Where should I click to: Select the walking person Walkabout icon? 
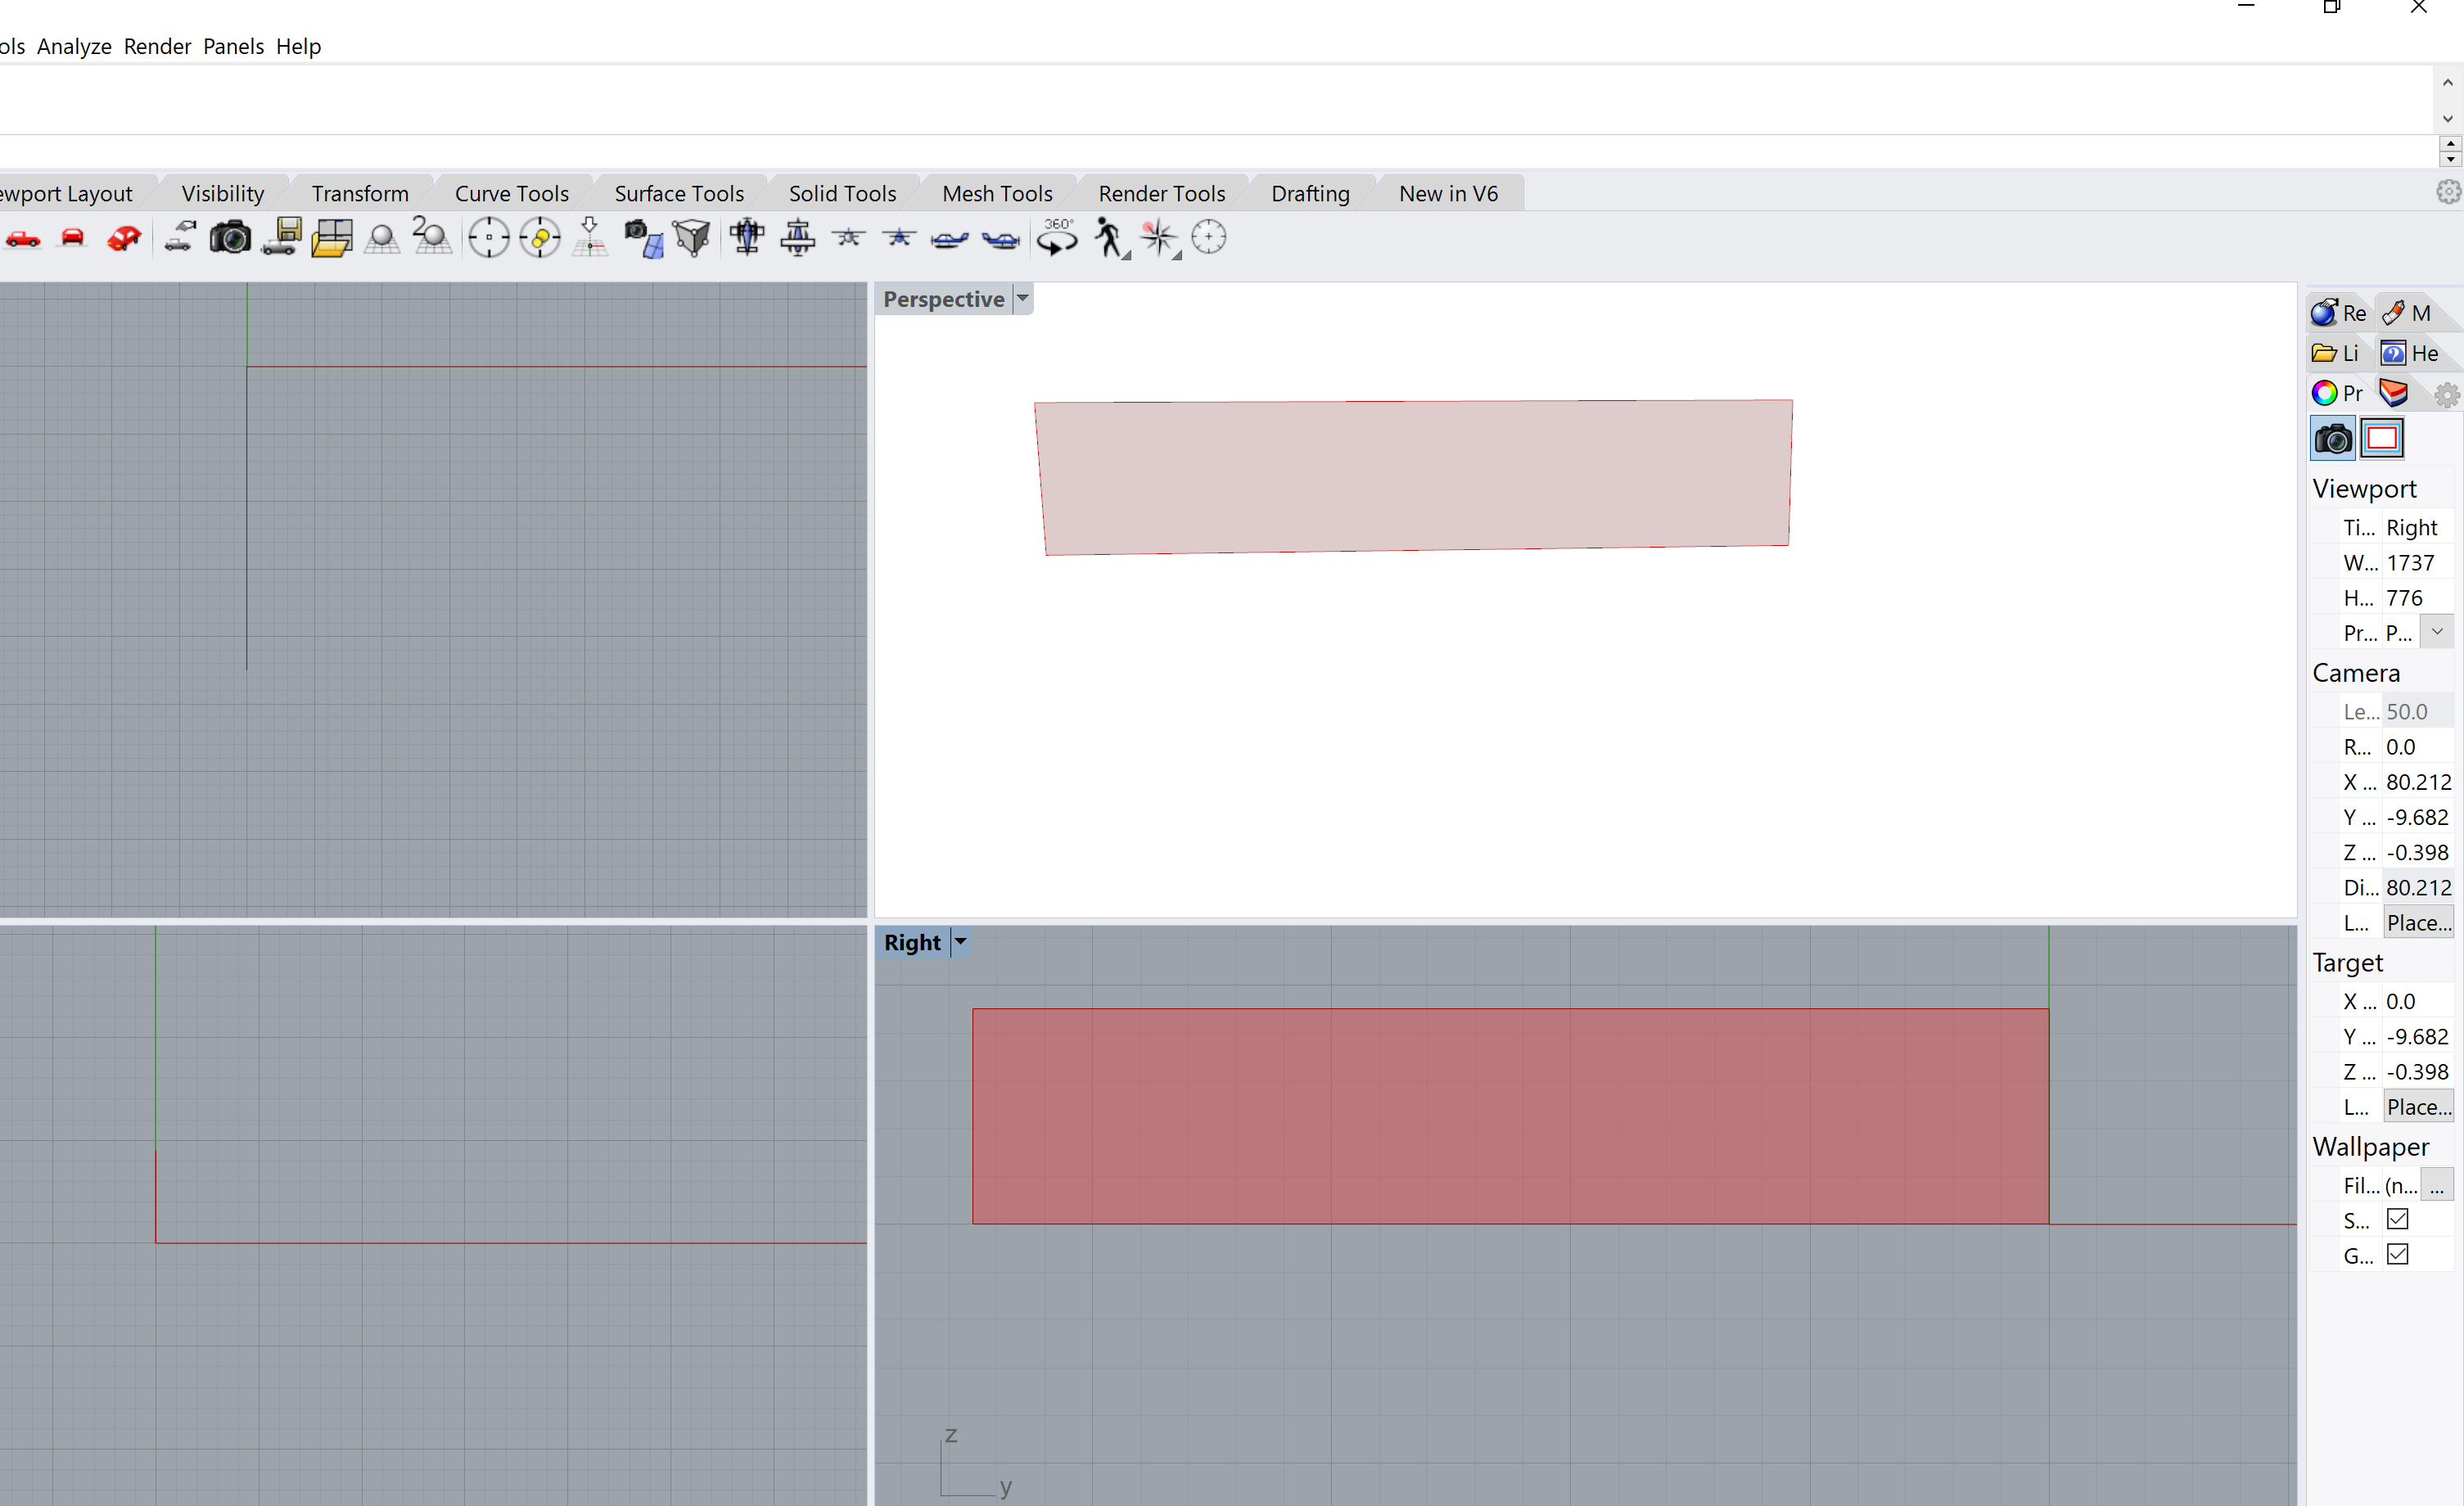click(x=1110, y=239)
